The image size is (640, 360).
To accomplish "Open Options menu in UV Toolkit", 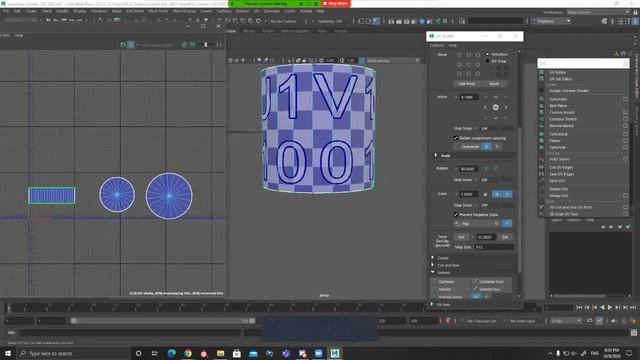I will (437, 45).
